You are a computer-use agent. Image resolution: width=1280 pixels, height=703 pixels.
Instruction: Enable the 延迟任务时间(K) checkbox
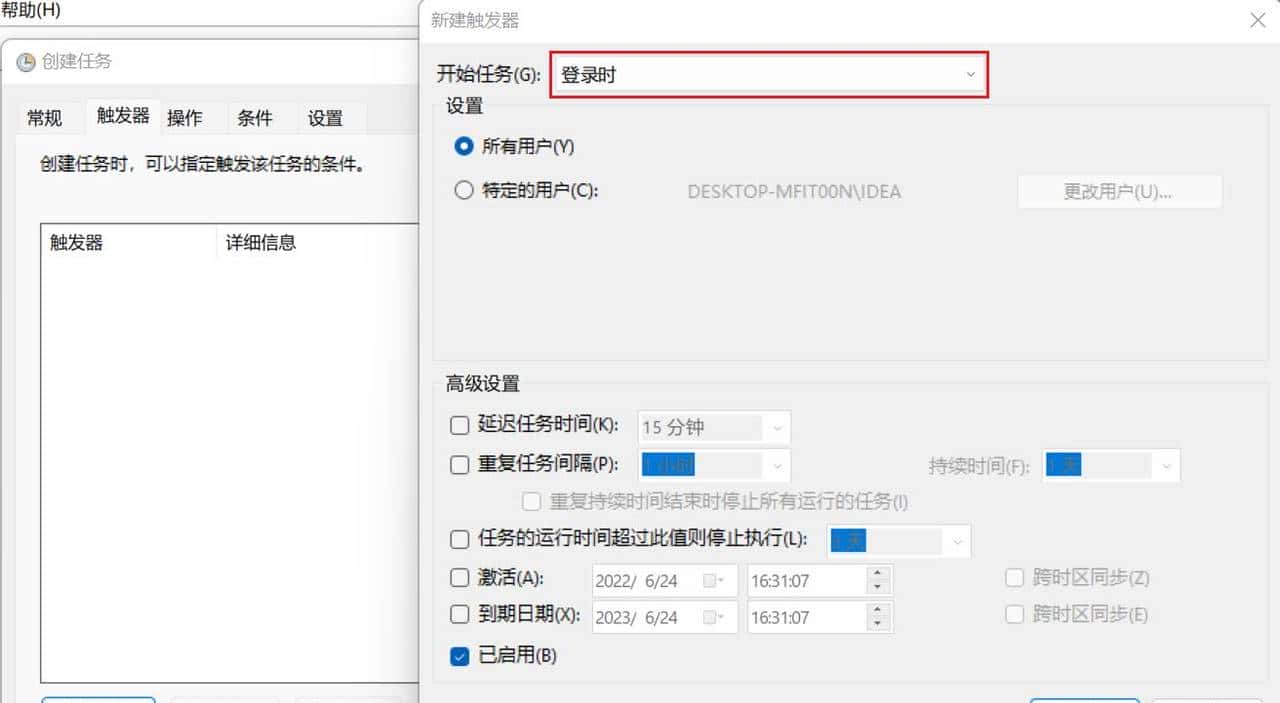point(459,425)
